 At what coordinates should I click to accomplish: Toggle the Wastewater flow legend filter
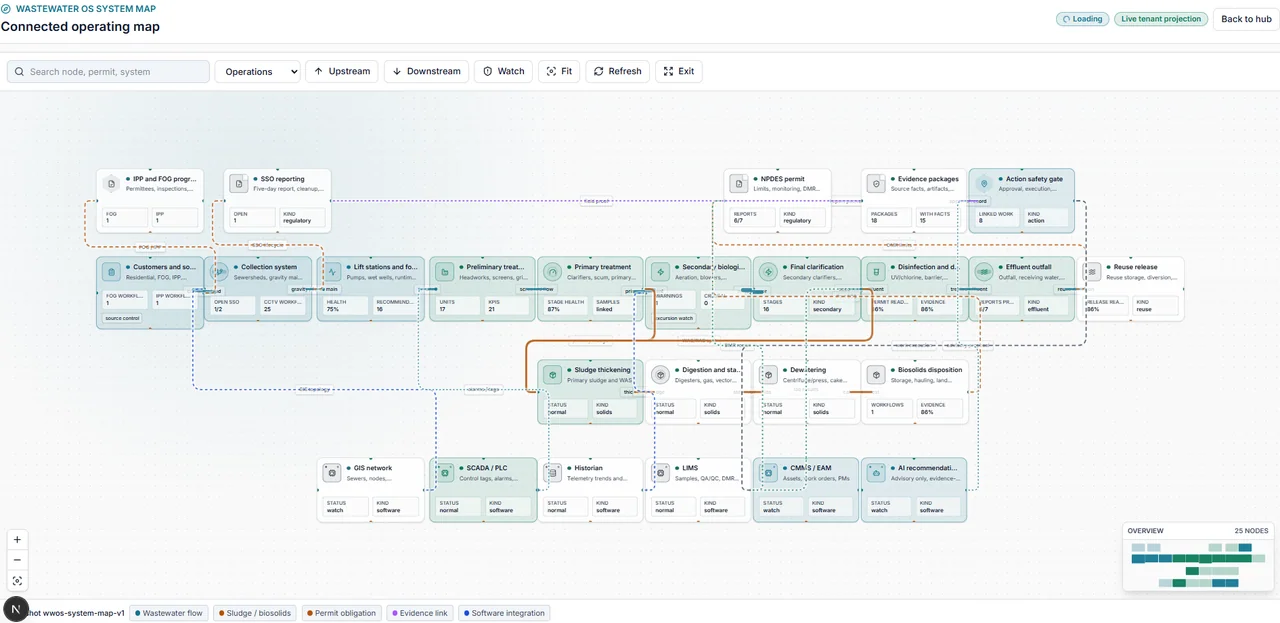click(x=170, y=613)
